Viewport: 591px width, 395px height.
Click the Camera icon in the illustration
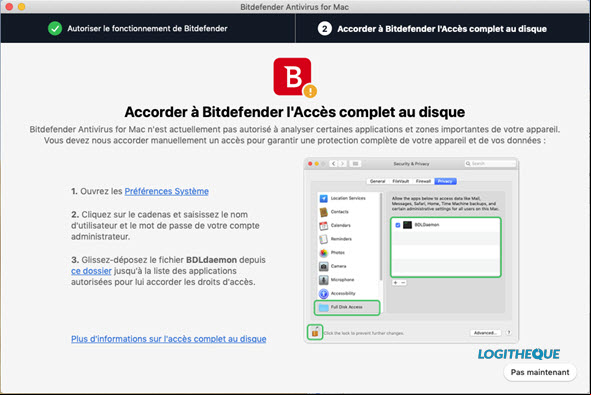pyautogui.click(x=323, y=266)
